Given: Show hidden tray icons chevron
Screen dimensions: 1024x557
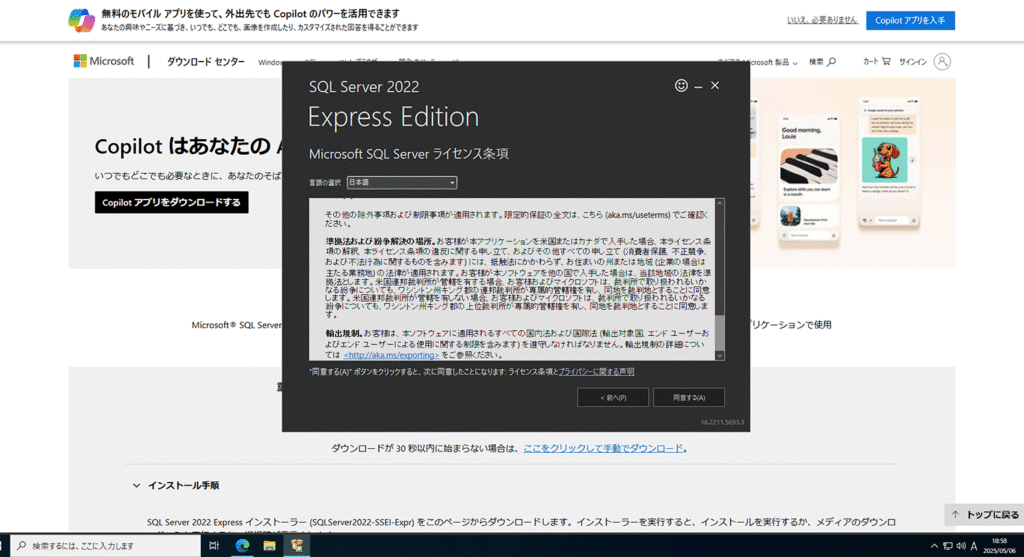Looking at the screenshot, I should (x=934, y=546).
